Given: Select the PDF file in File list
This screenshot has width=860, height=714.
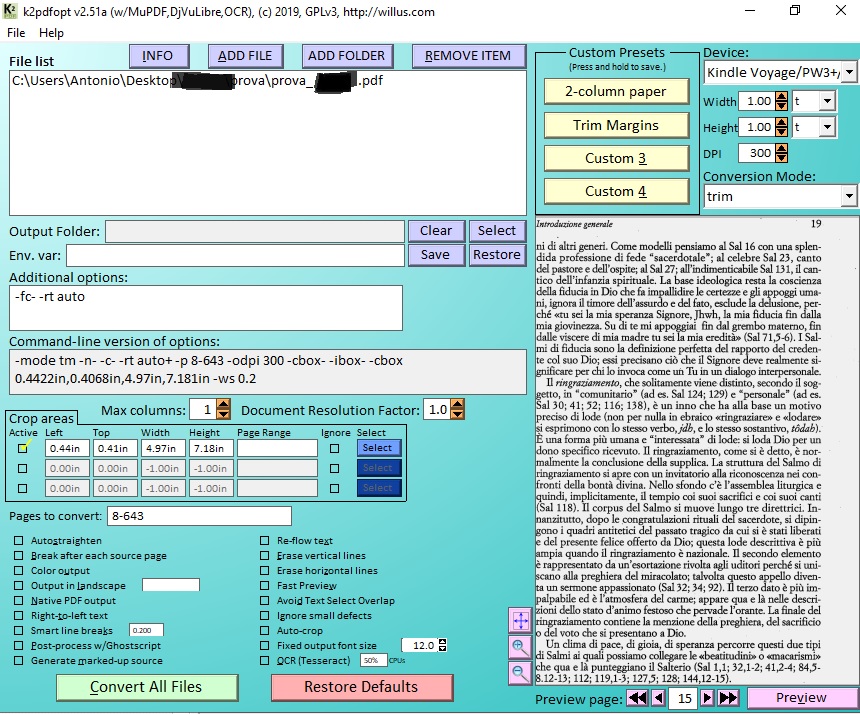Looking at the screenshot, I should [x=197, y=81].
